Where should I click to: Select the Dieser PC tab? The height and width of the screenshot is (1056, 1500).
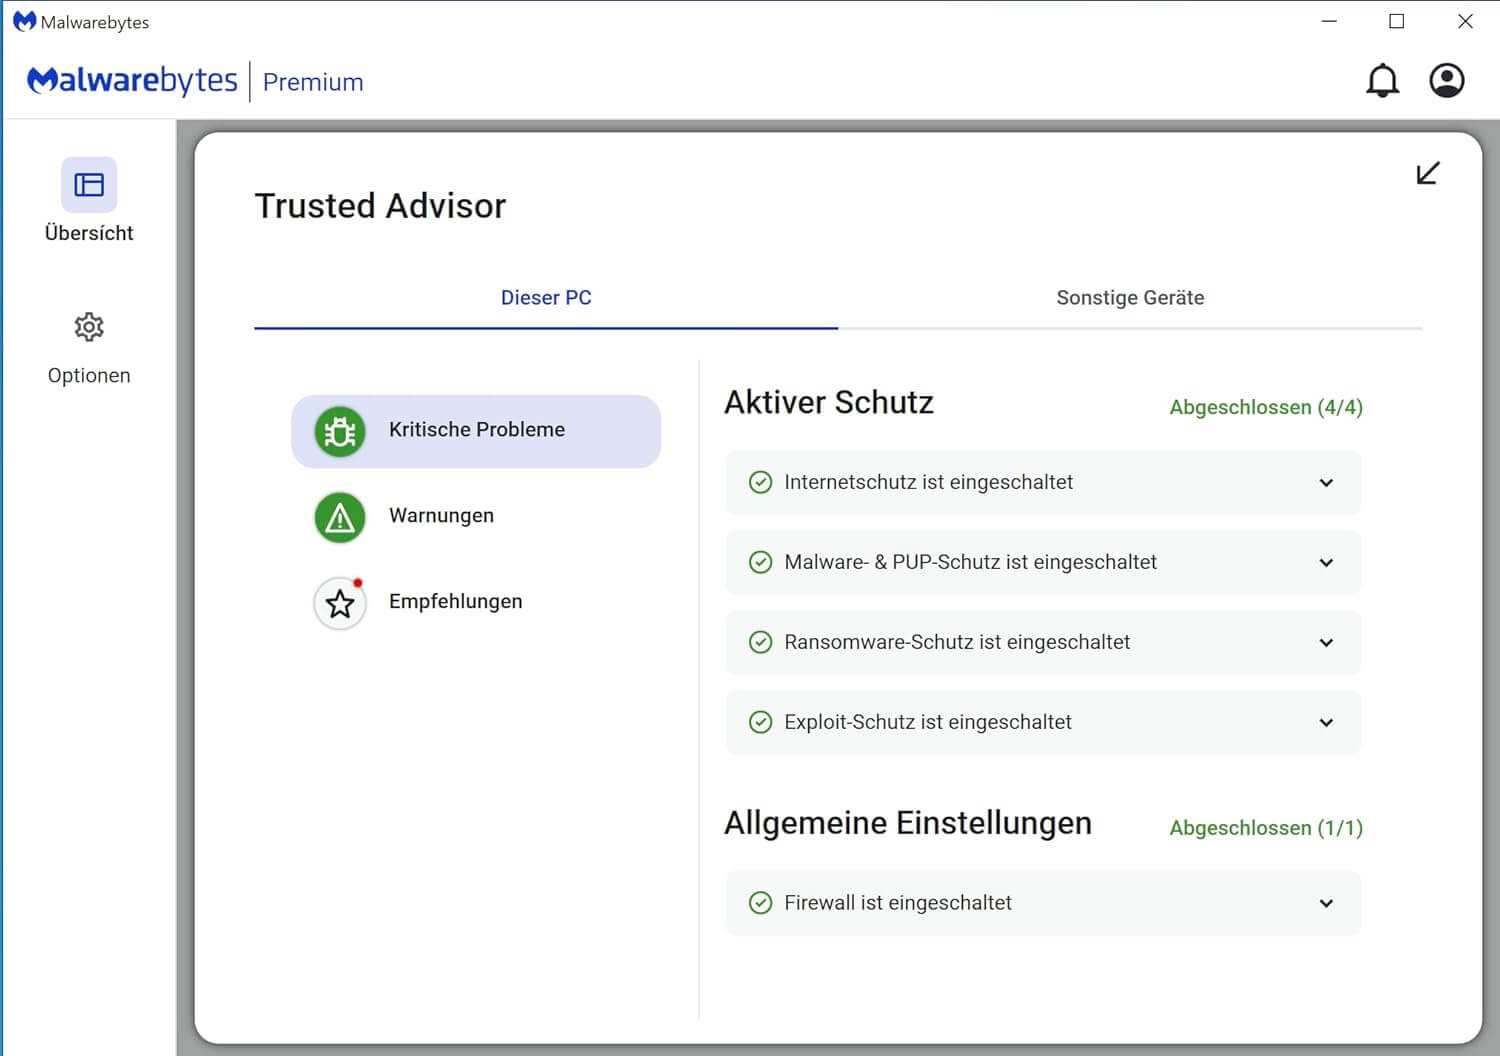click(x=546, y=297)
